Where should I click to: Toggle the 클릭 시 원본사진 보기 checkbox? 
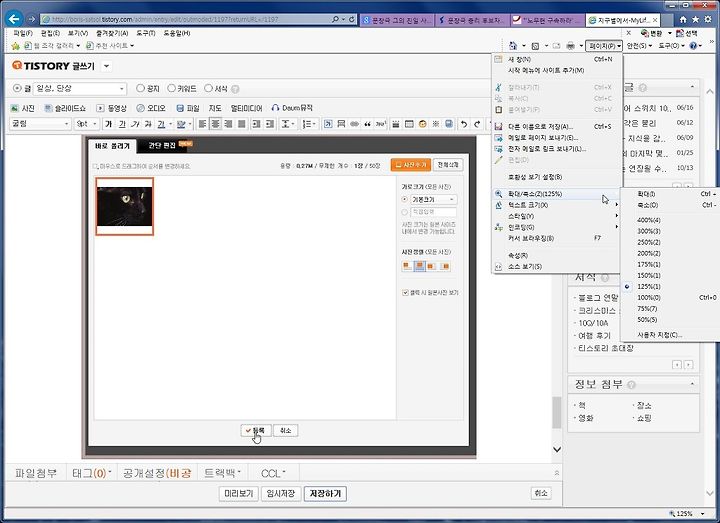pyautogui.click(x=405, y=292)
